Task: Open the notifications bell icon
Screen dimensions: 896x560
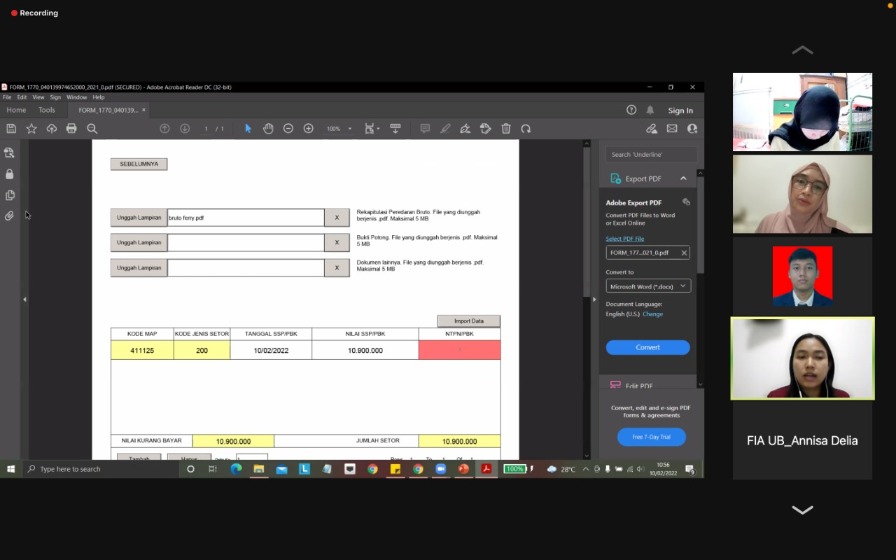Action: tap(650, 110)
